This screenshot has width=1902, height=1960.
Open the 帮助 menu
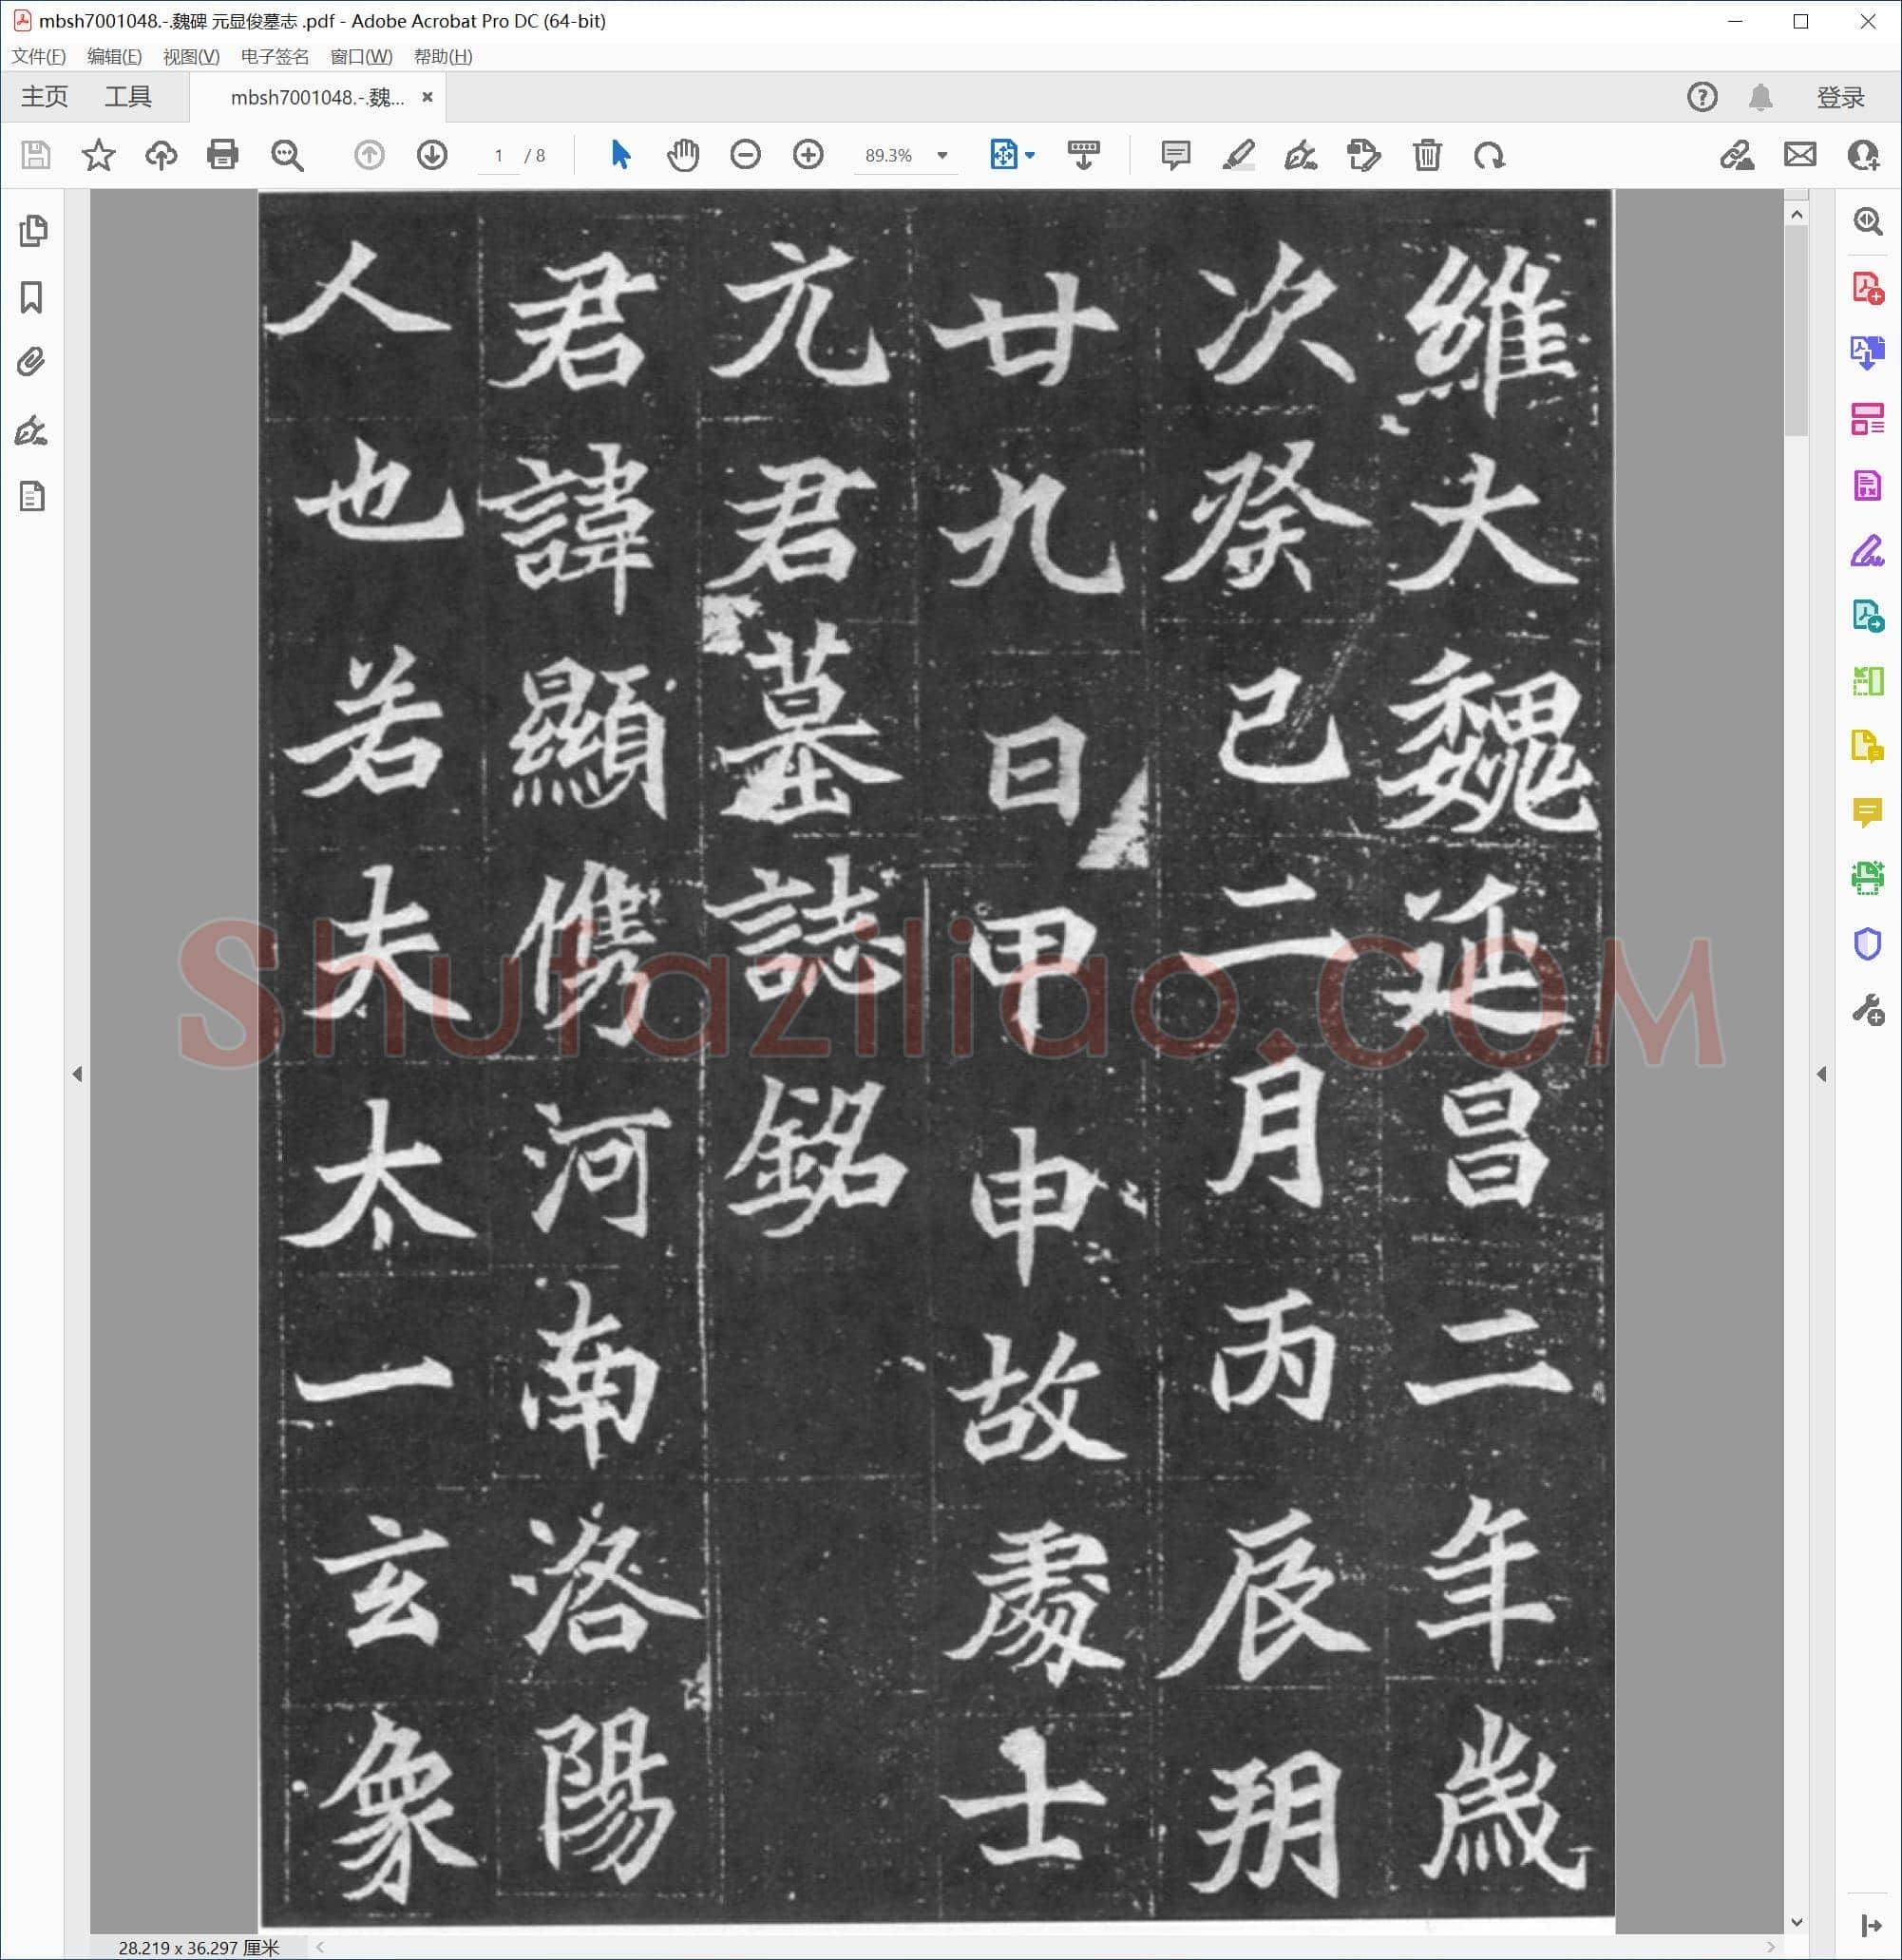(443, 56)
